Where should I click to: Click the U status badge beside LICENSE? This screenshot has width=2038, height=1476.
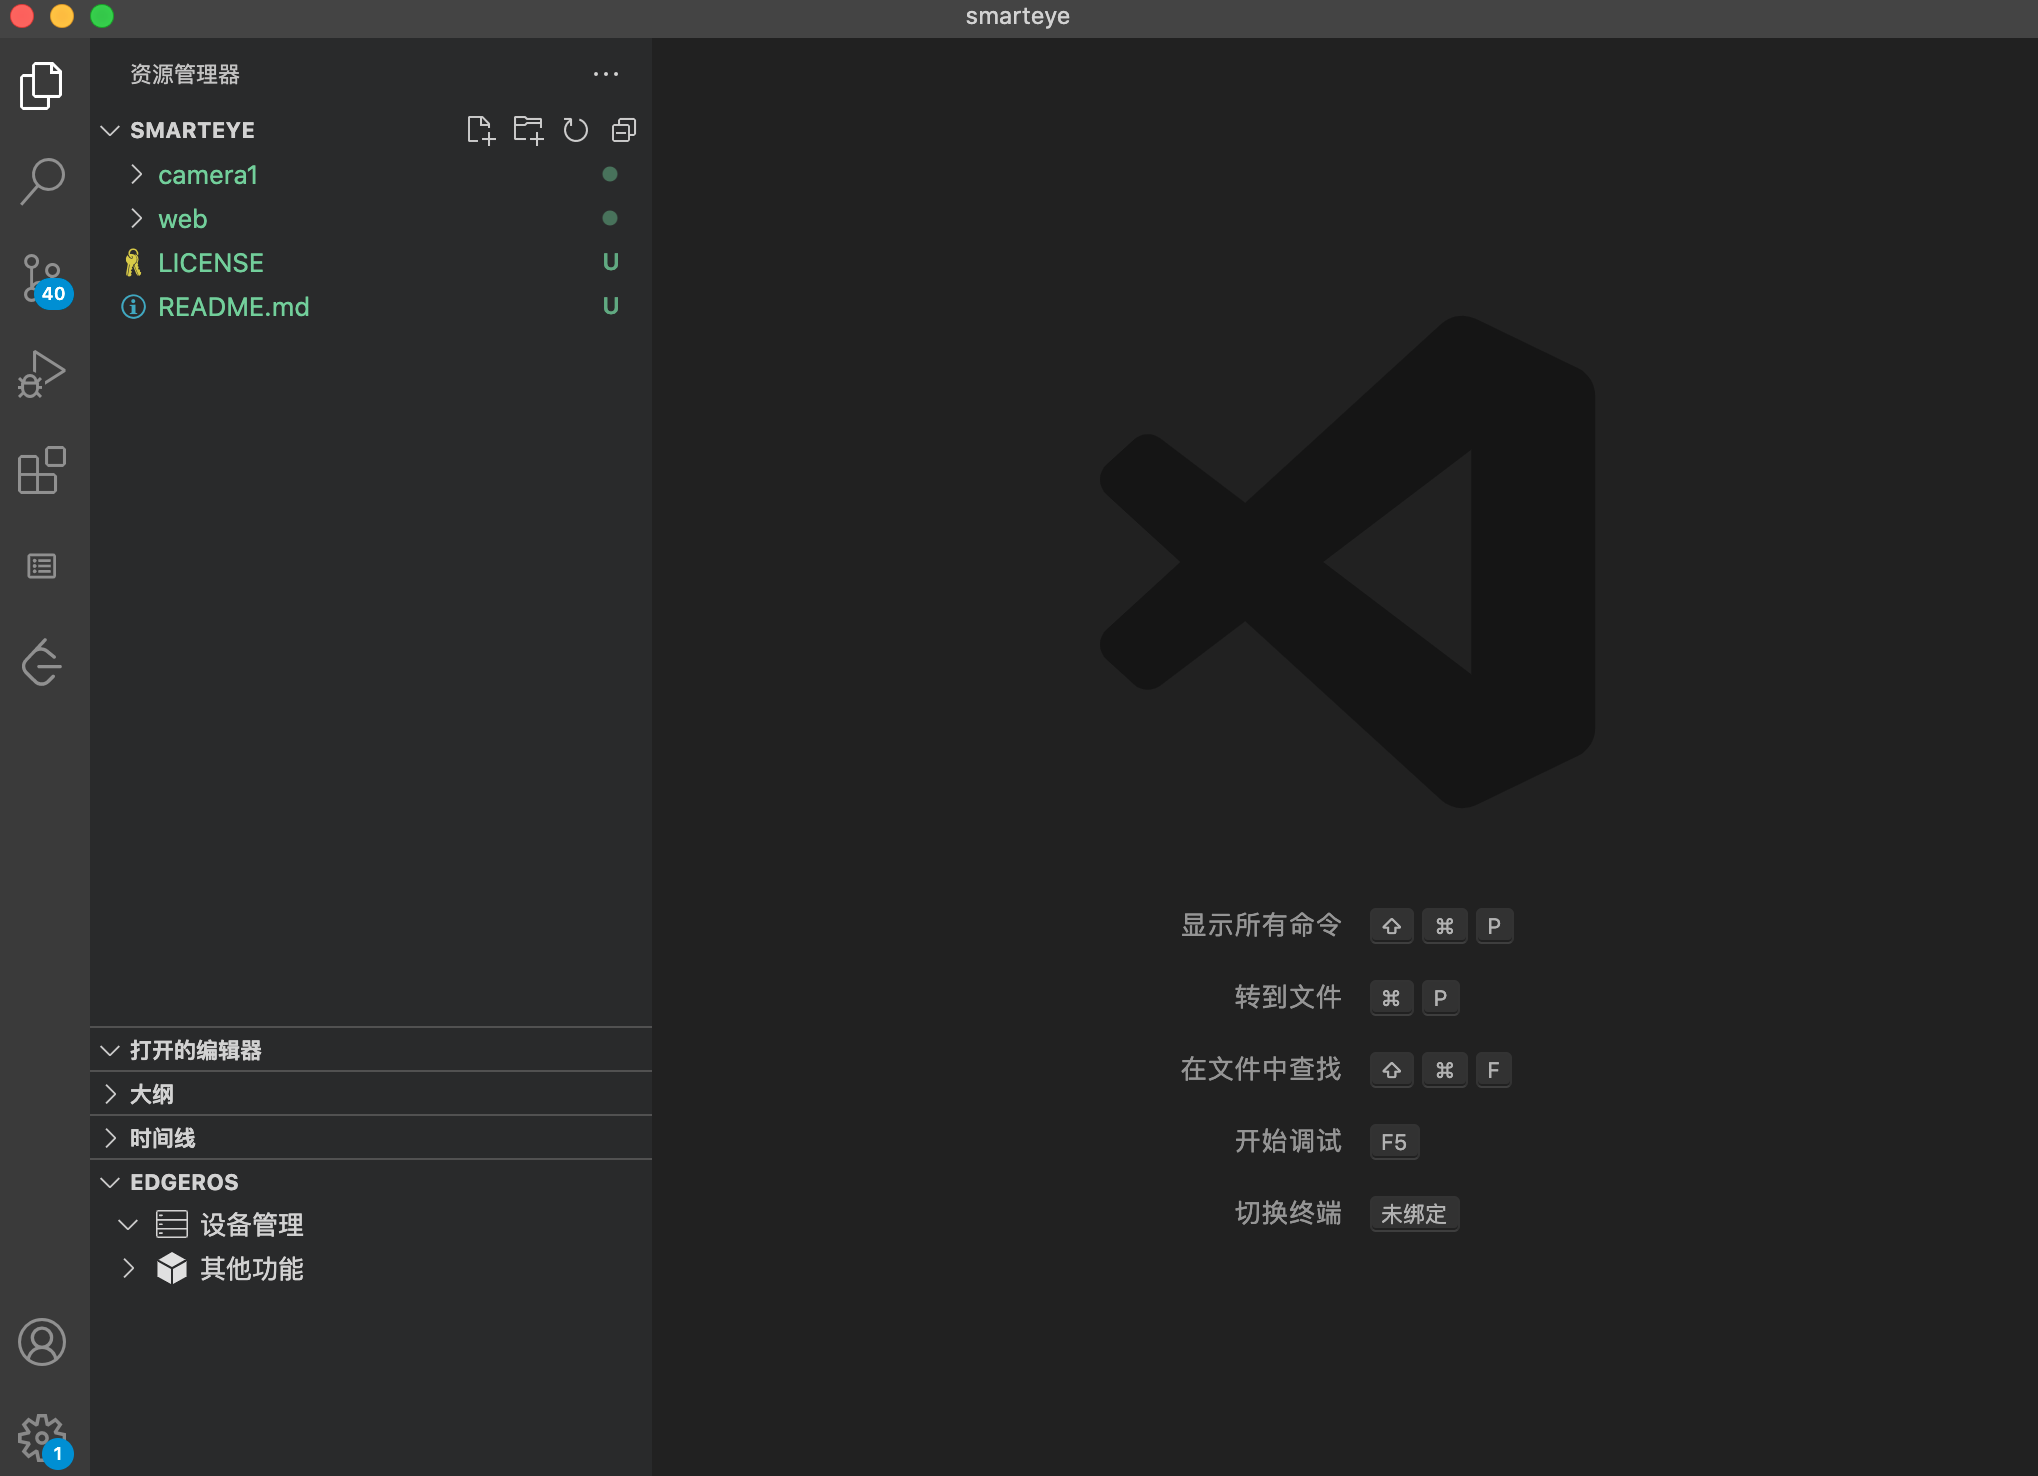click(610, 262)
